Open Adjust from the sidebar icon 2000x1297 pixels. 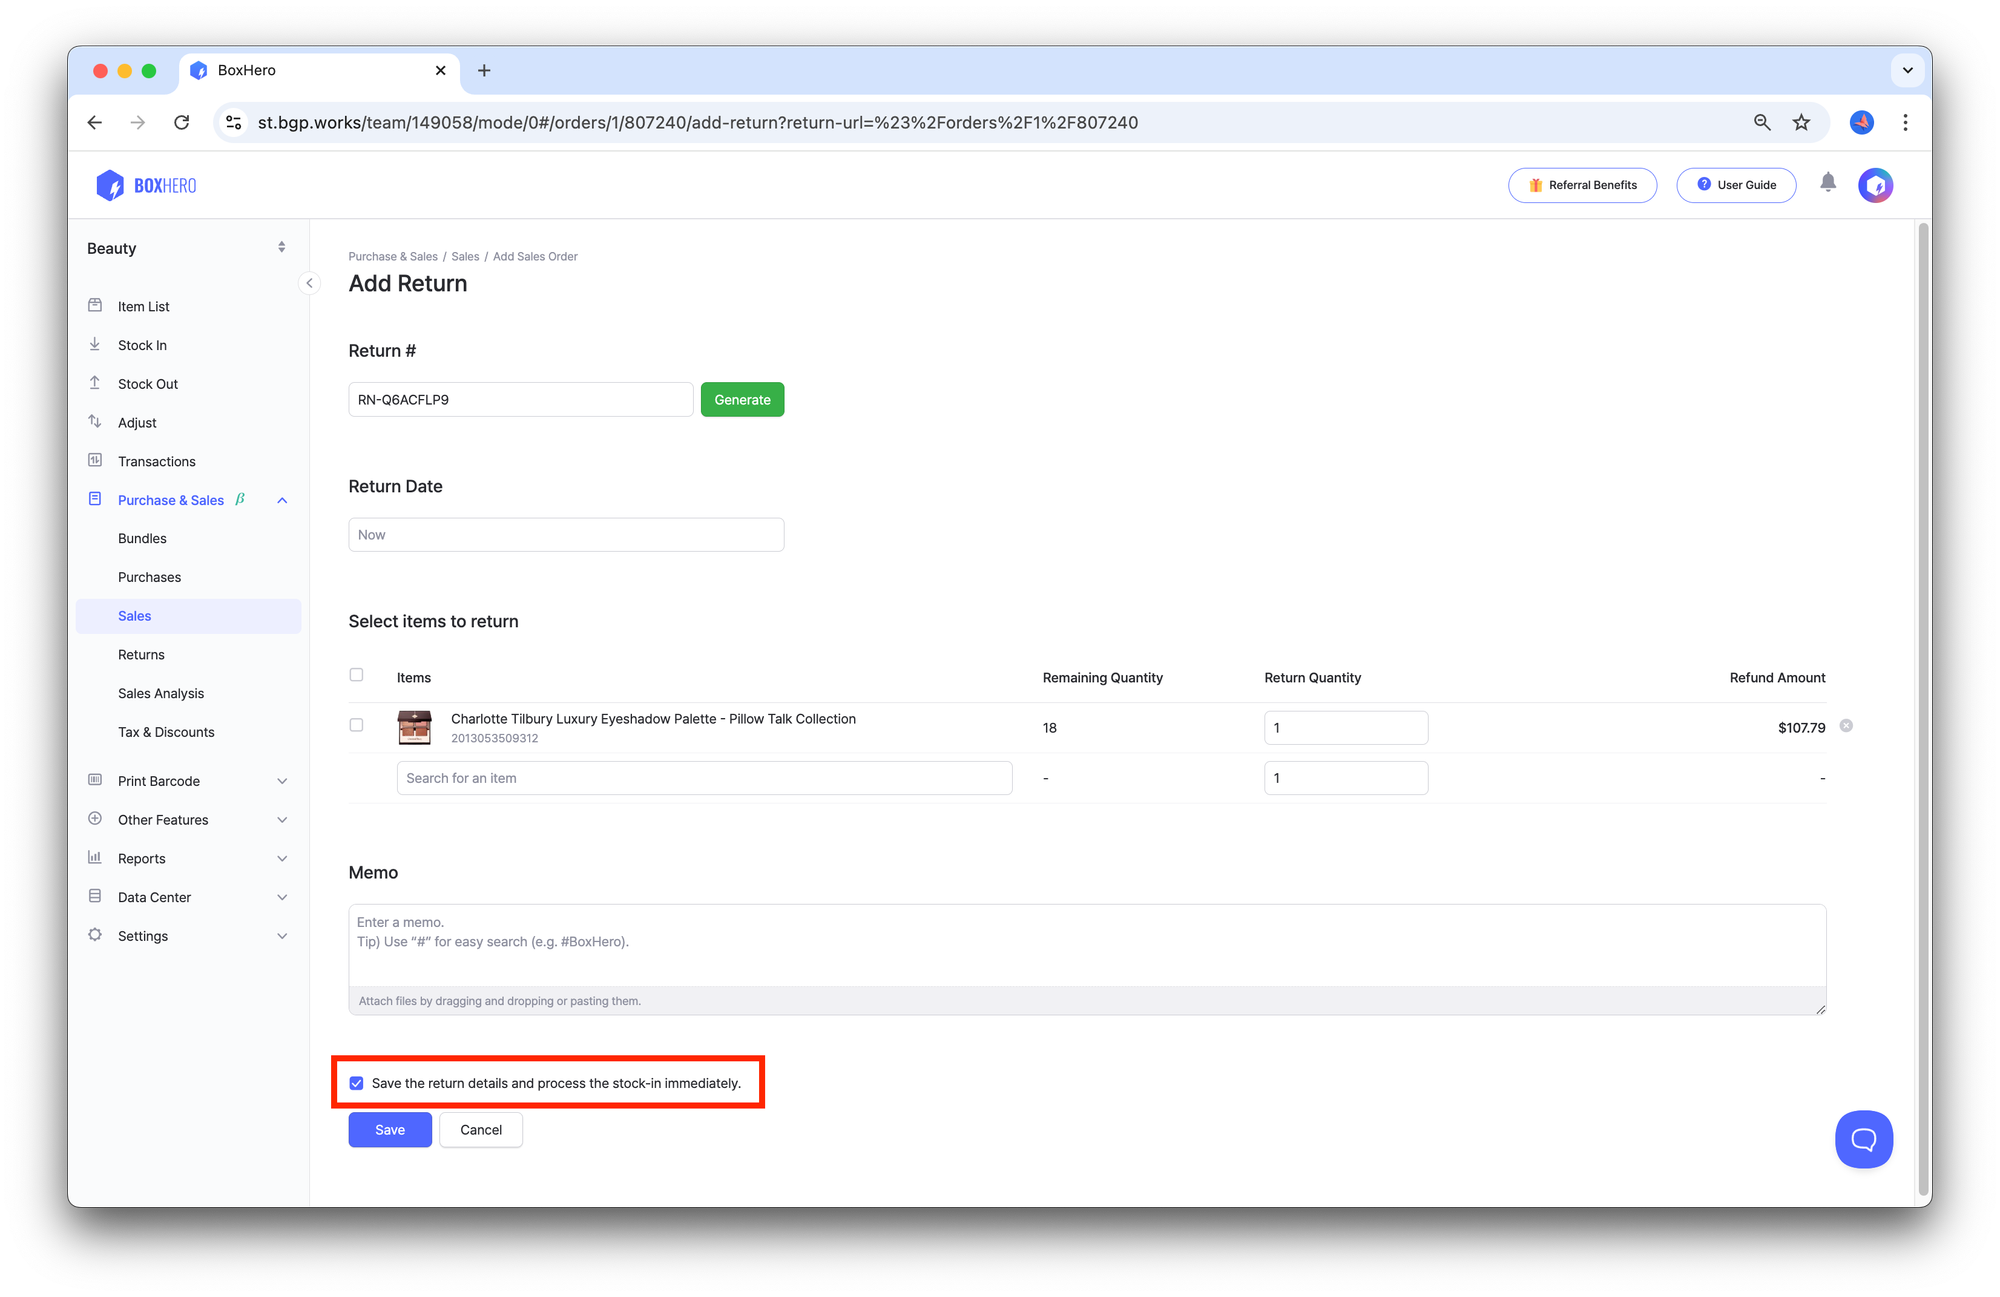pos(95,422)
